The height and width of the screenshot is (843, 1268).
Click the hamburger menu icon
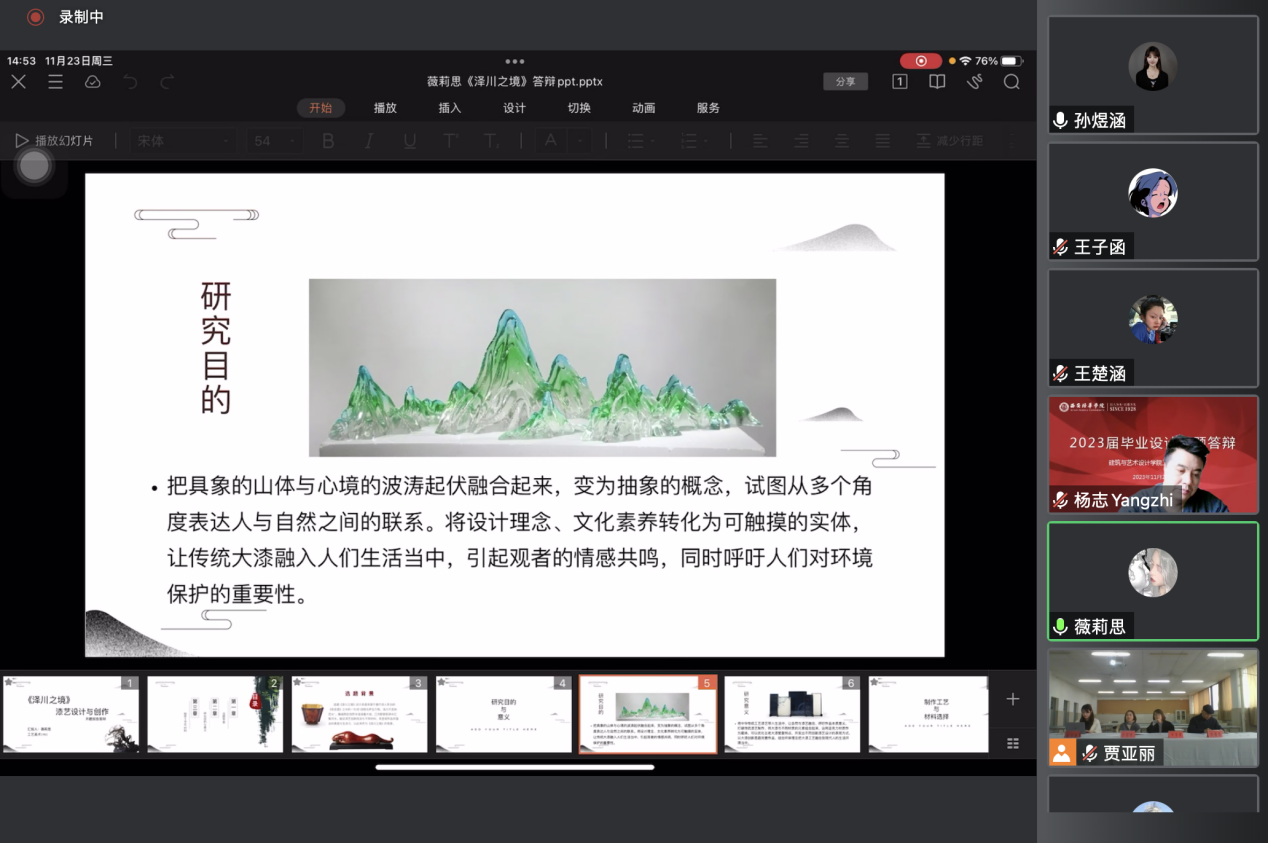[x=55, y=82]
